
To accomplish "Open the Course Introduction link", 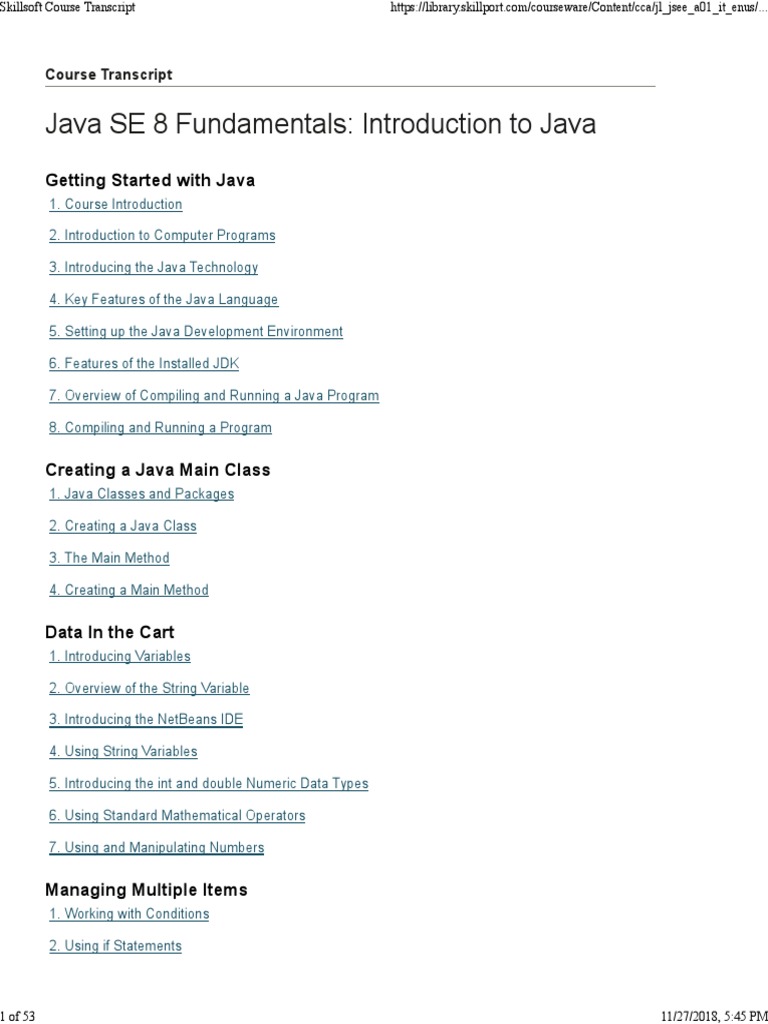I will point(116,204).
